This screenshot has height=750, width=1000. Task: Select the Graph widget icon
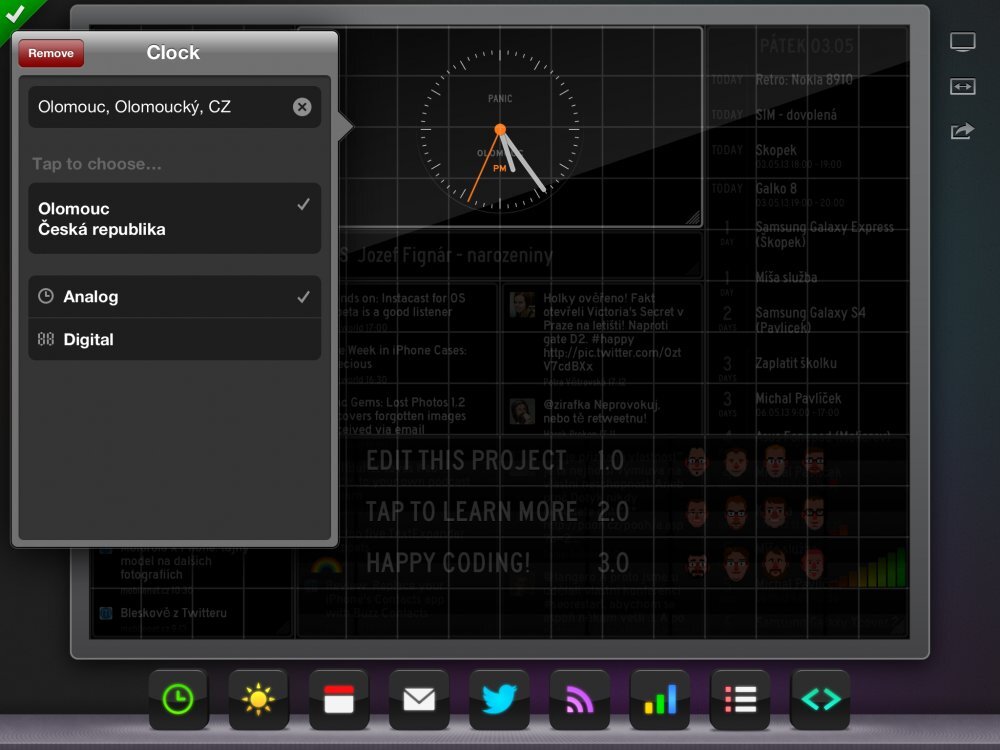click(658, 699)
